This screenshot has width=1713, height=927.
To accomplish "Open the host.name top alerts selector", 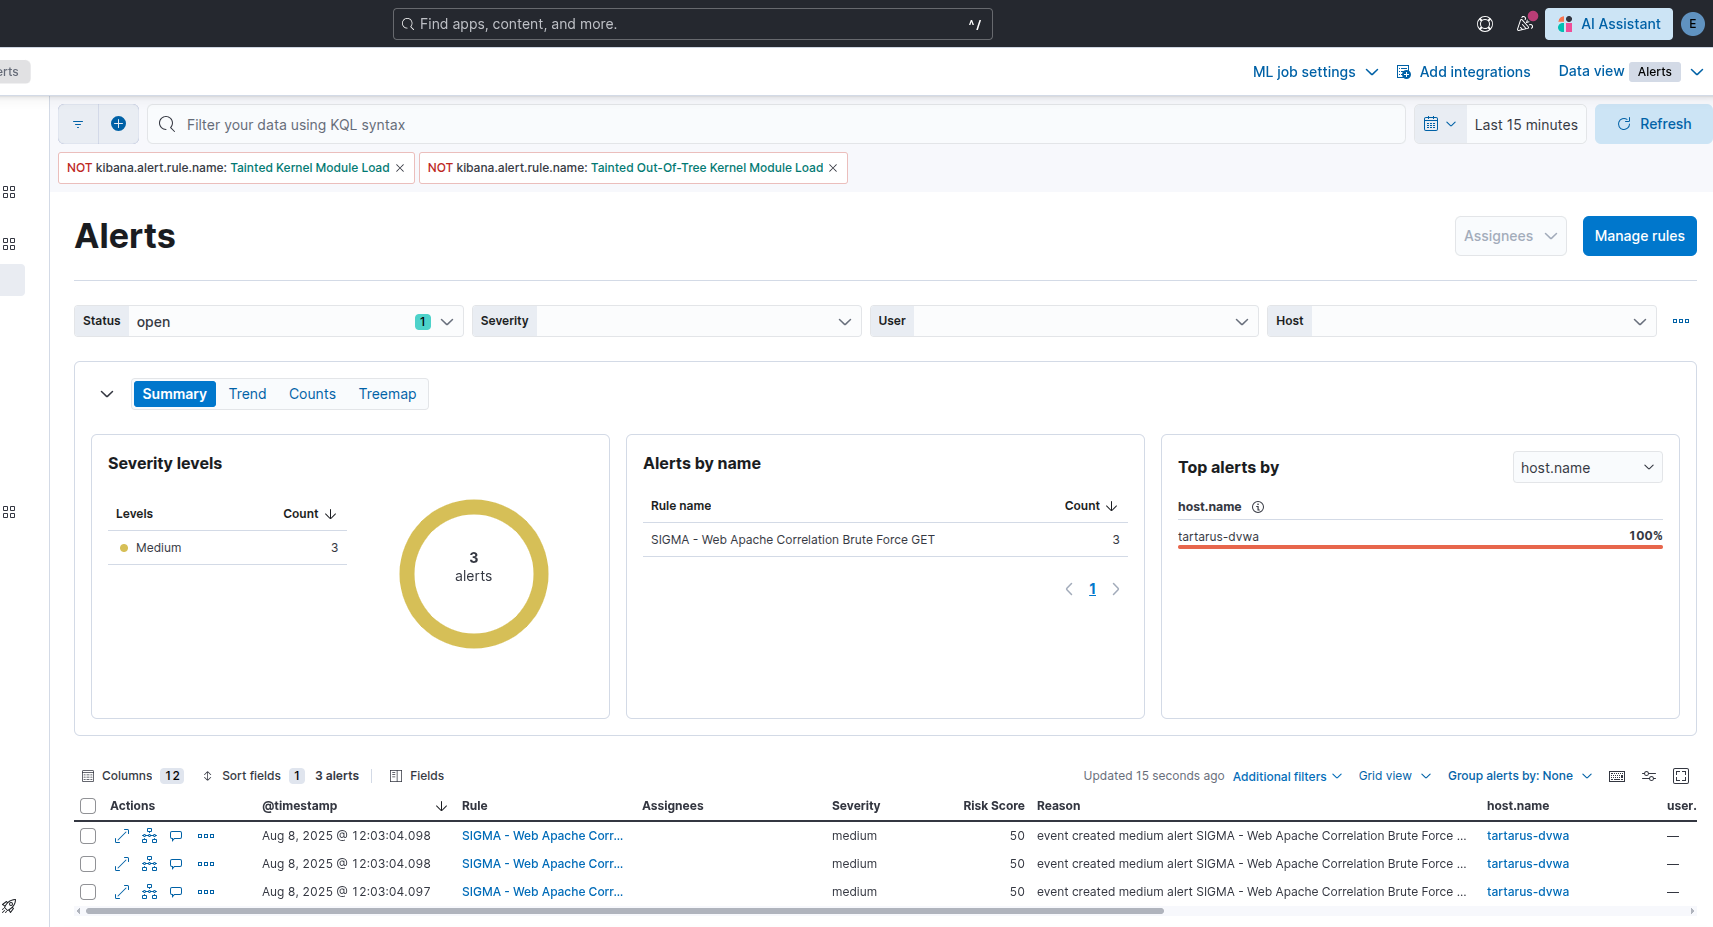I will click(x=1587, y=468).
